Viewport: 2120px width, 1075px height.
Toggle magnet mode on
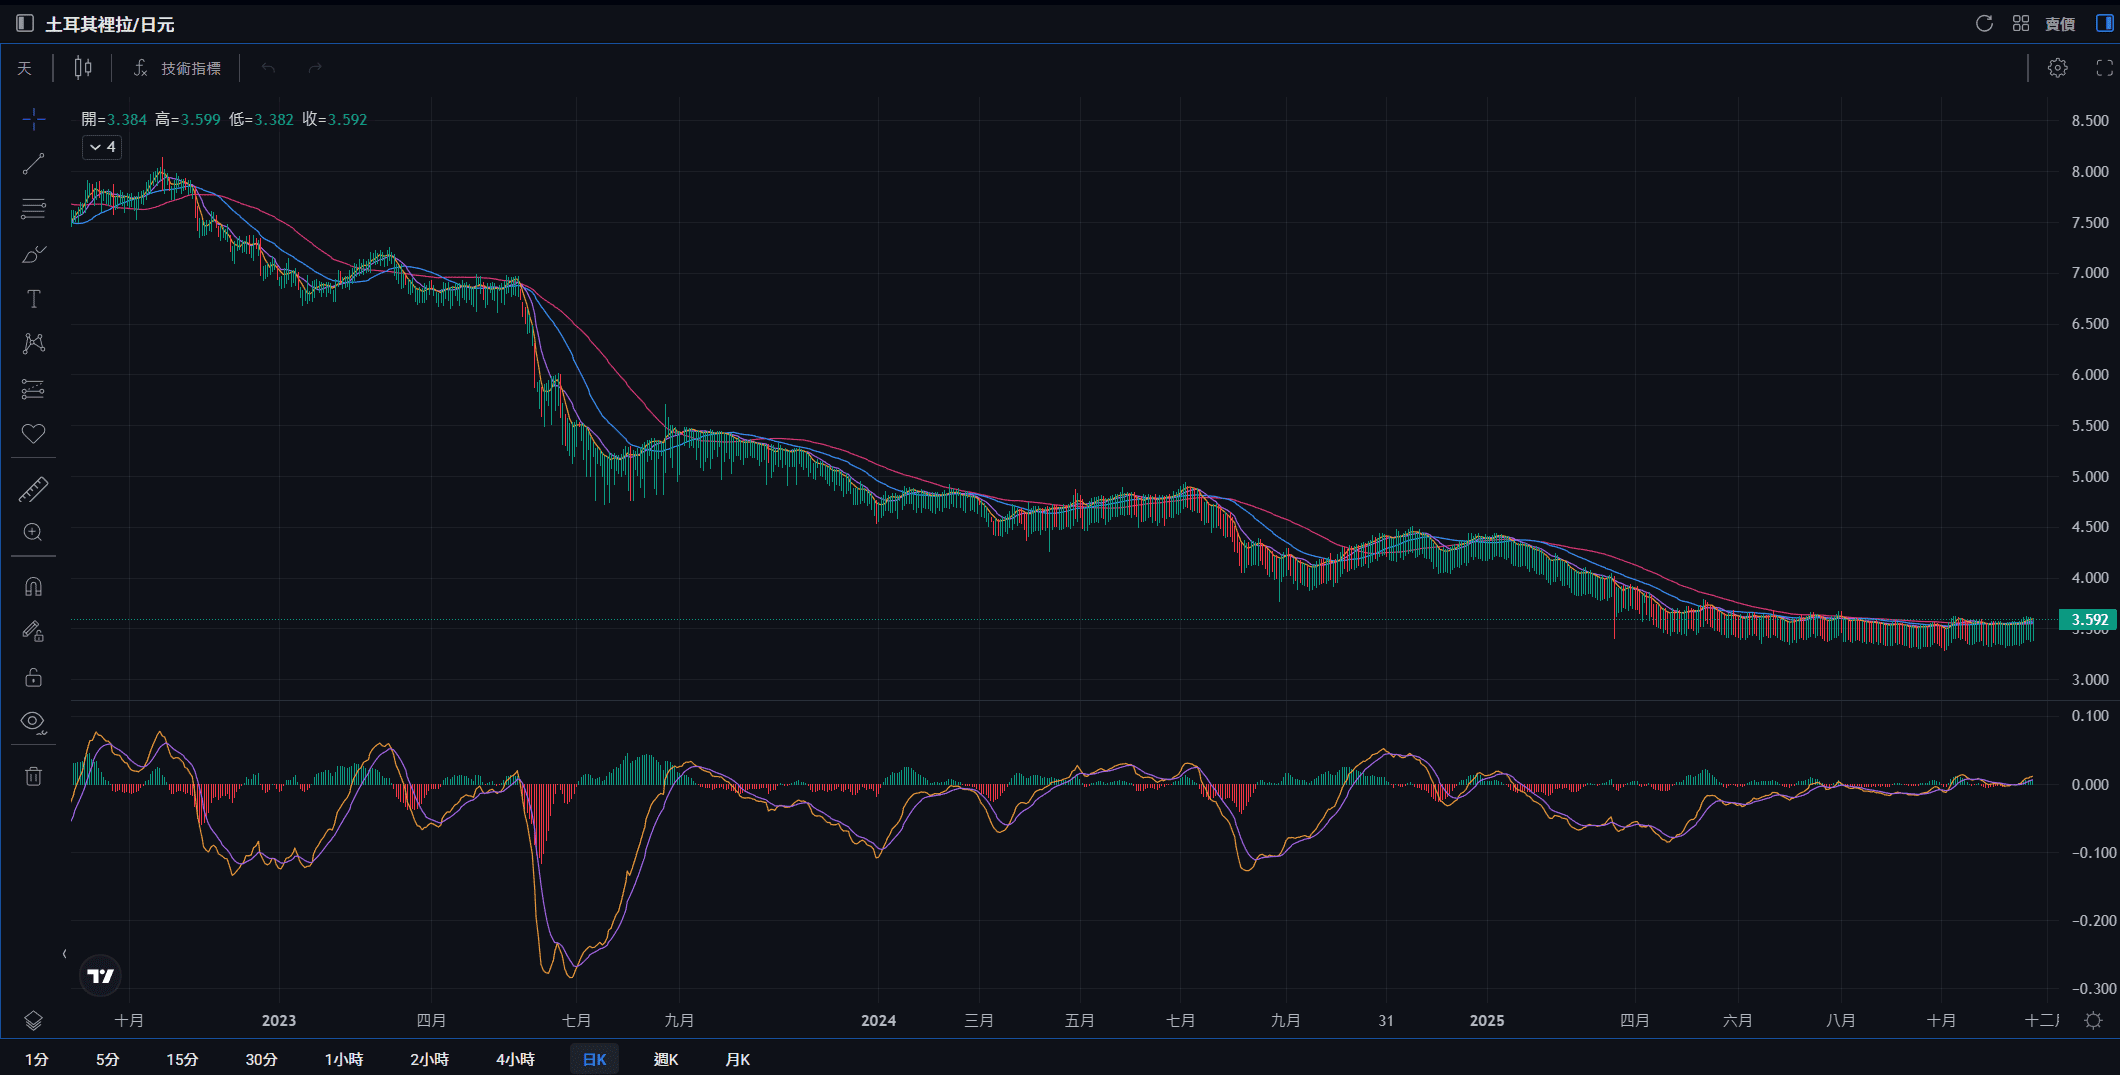point(33,587)
